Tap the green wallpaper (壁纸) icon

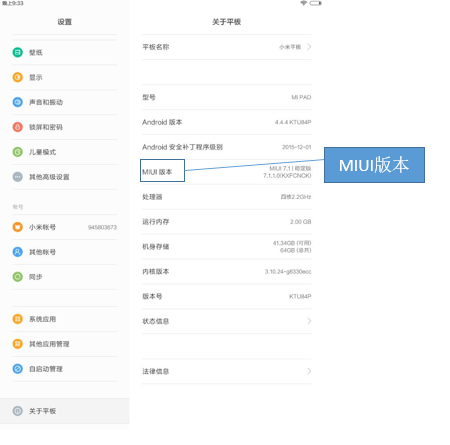click(x=18, y=52)
